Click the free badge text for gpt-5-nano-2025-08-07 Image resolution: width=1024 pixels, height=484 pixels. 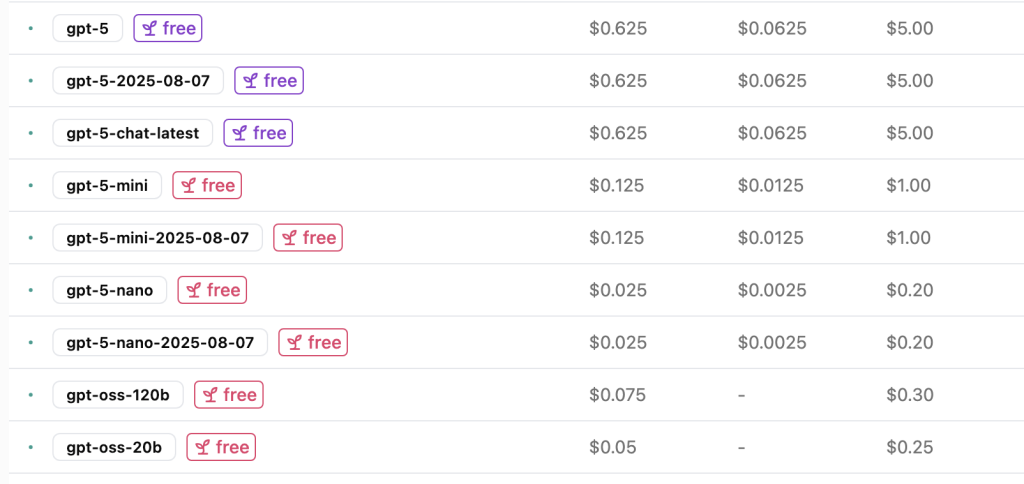coord(324,343)
